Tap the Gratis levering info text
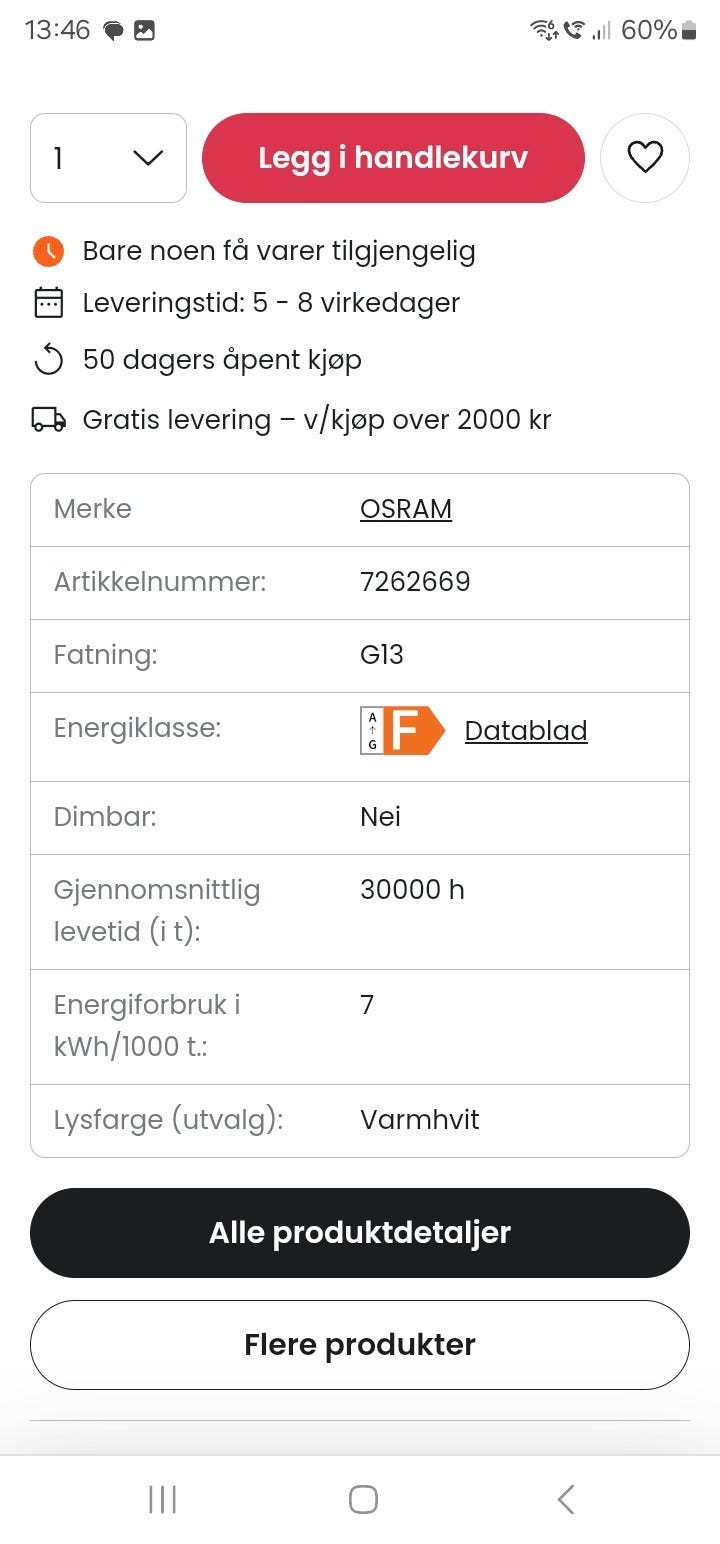 (317, 420)
